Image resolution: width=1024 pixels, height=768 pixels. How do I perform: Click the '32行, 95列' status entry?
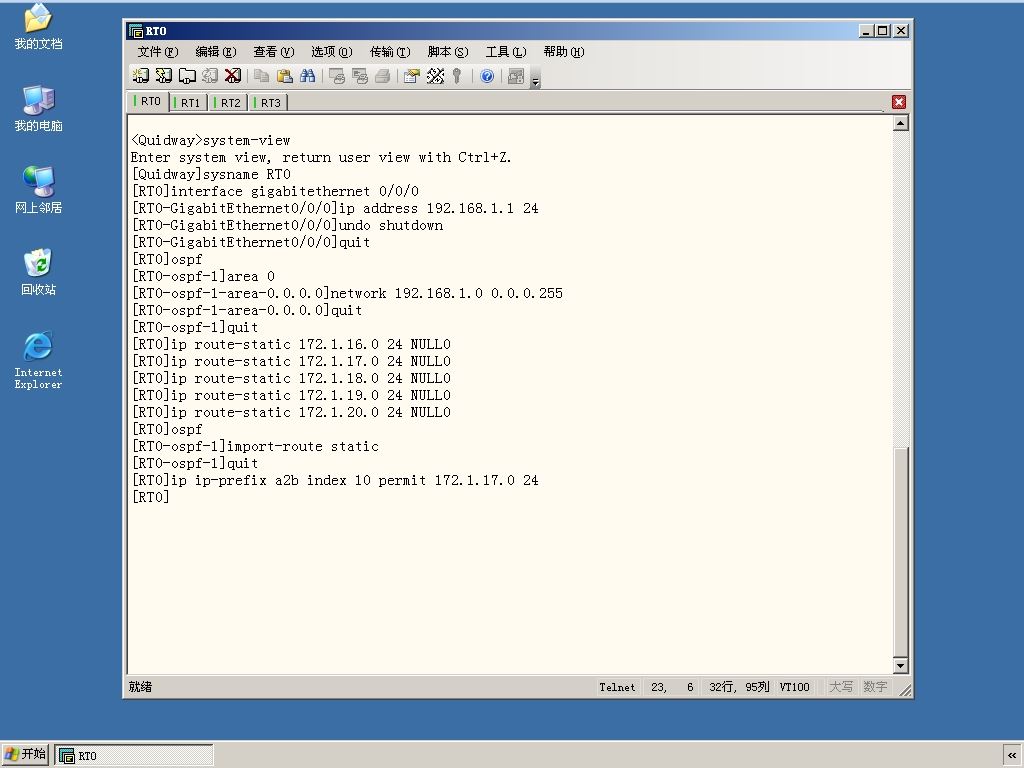coord(739,687)
